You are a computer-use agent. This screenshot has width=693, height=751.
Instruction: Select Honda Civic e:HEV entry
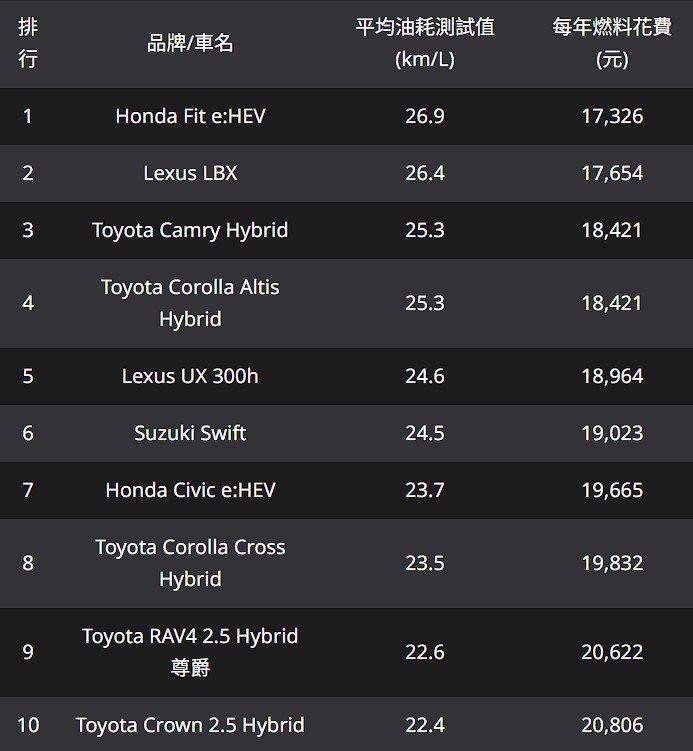[190, 490]
